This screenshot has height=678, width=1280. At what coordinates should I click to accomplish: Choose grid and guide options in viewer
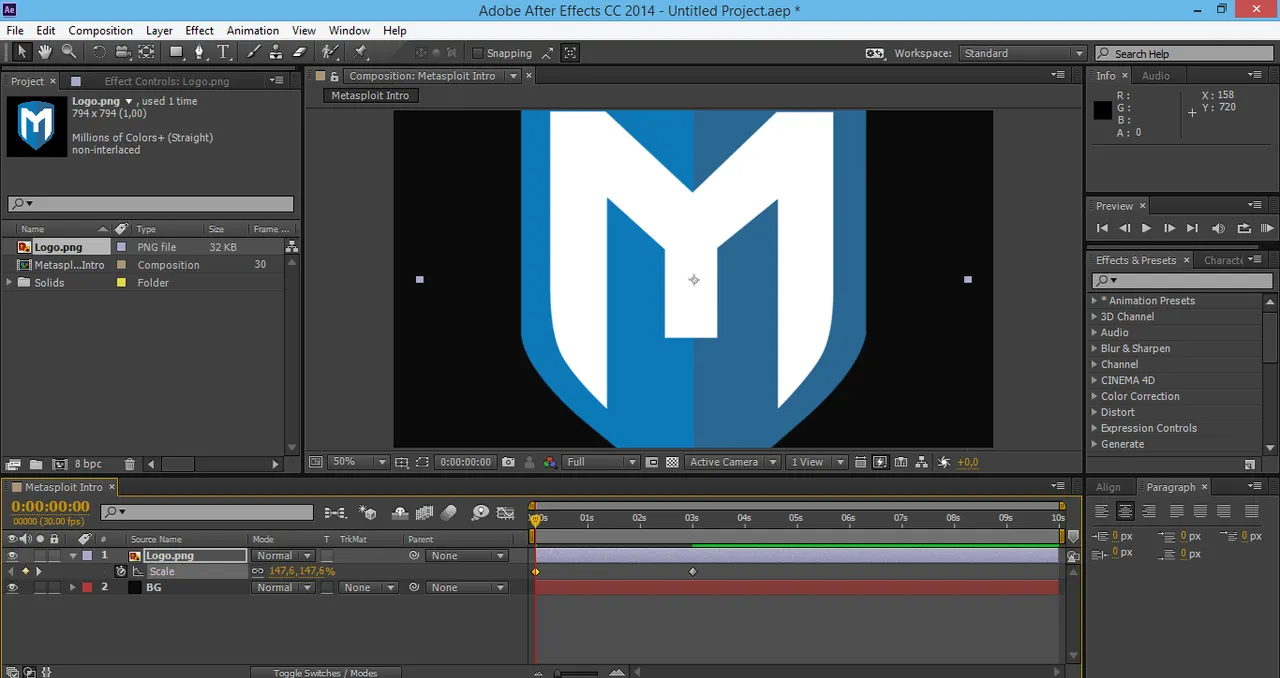(402, 462)
